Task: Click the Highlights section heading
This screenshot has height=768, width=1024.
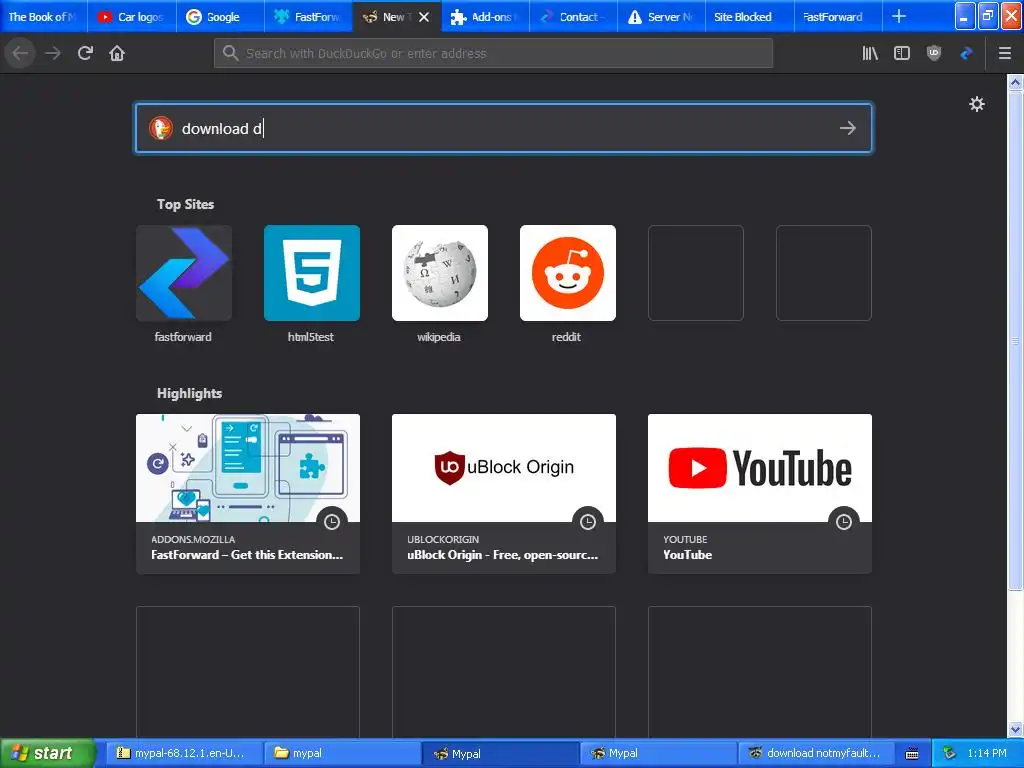Action: (x=189, y=393)
